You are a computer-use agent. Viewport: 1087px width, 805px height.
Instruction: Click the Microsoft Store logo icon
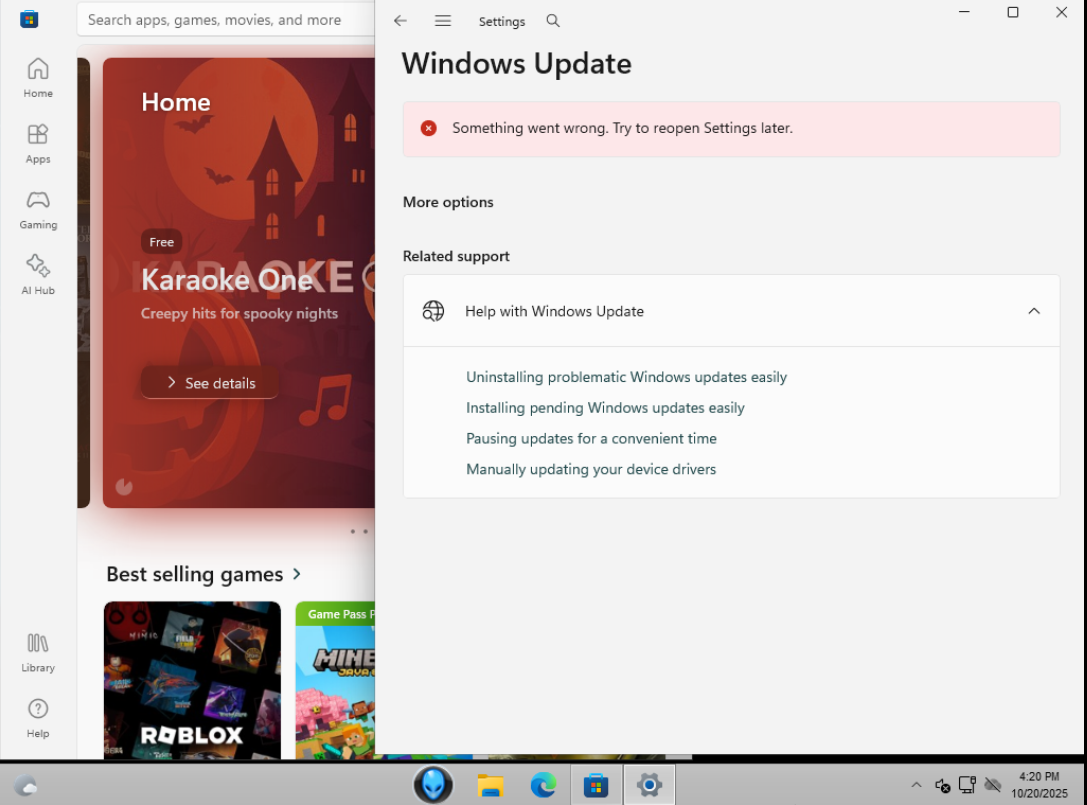coord(29,19)
